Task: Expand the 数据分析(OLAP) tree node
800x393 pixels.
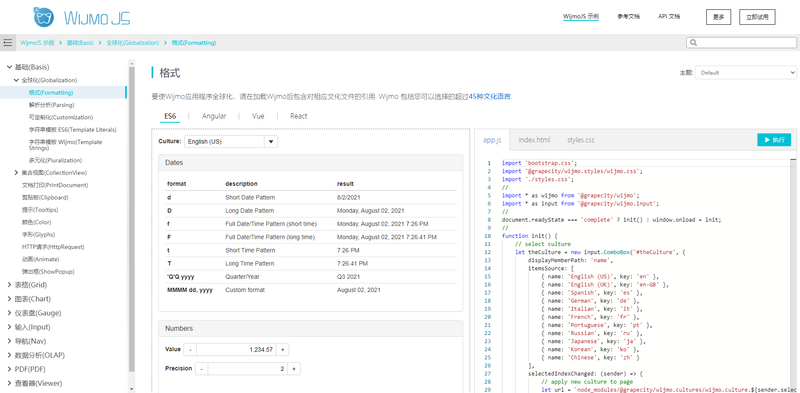Action: pos(9,355)
